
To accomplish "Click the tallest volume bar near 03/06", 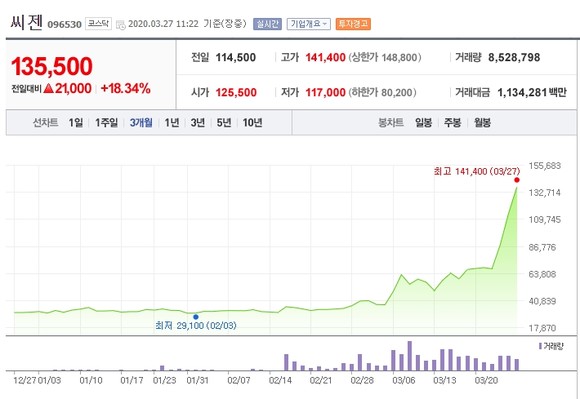I will (x=409, y=356).
